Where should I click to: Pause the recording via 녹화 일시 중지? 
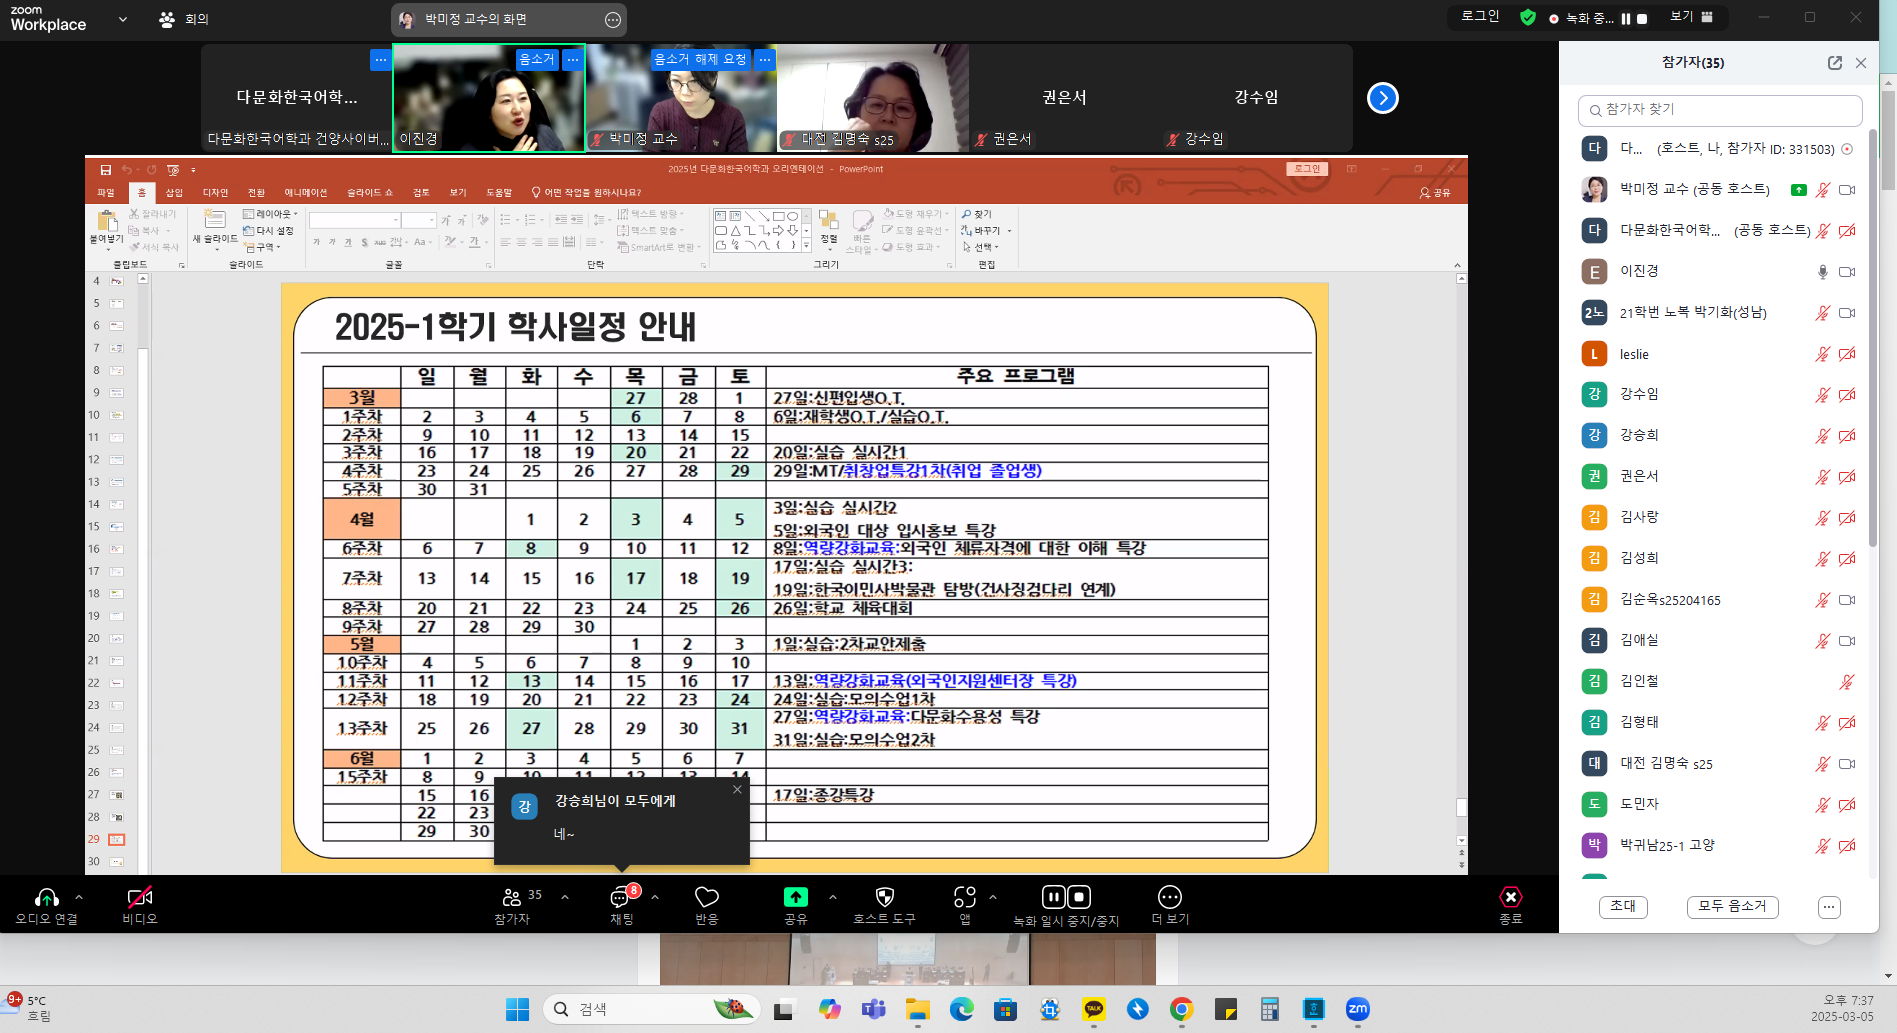1054,897
